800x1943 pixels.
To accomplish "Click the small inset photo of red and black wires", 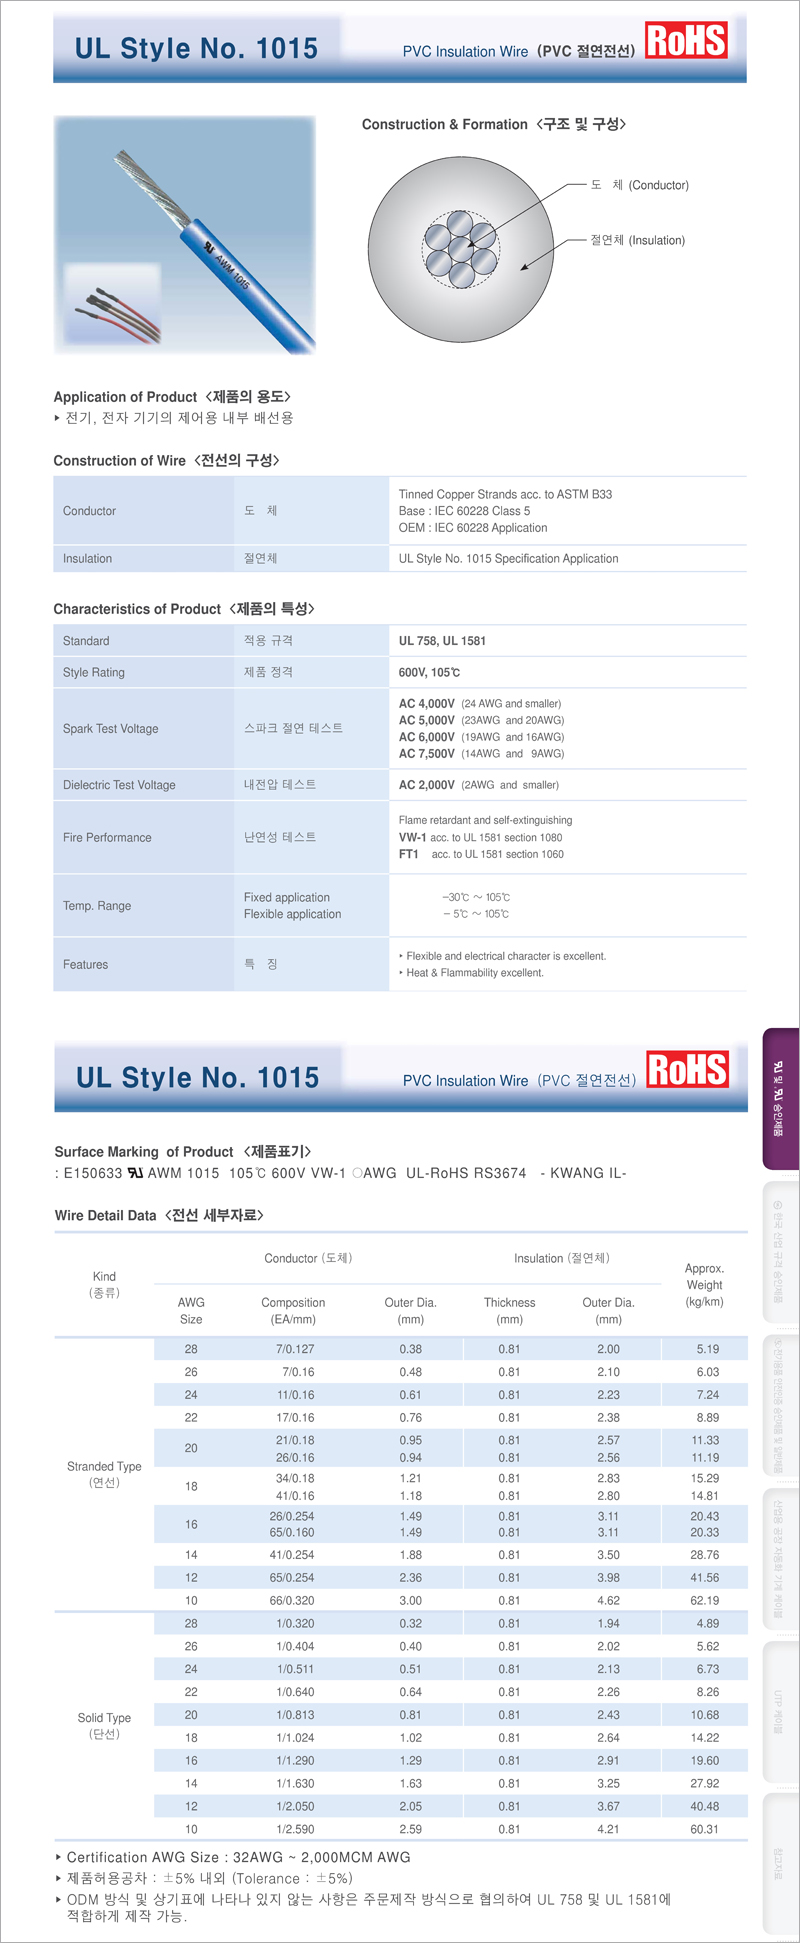I will (x=112, y=303).
